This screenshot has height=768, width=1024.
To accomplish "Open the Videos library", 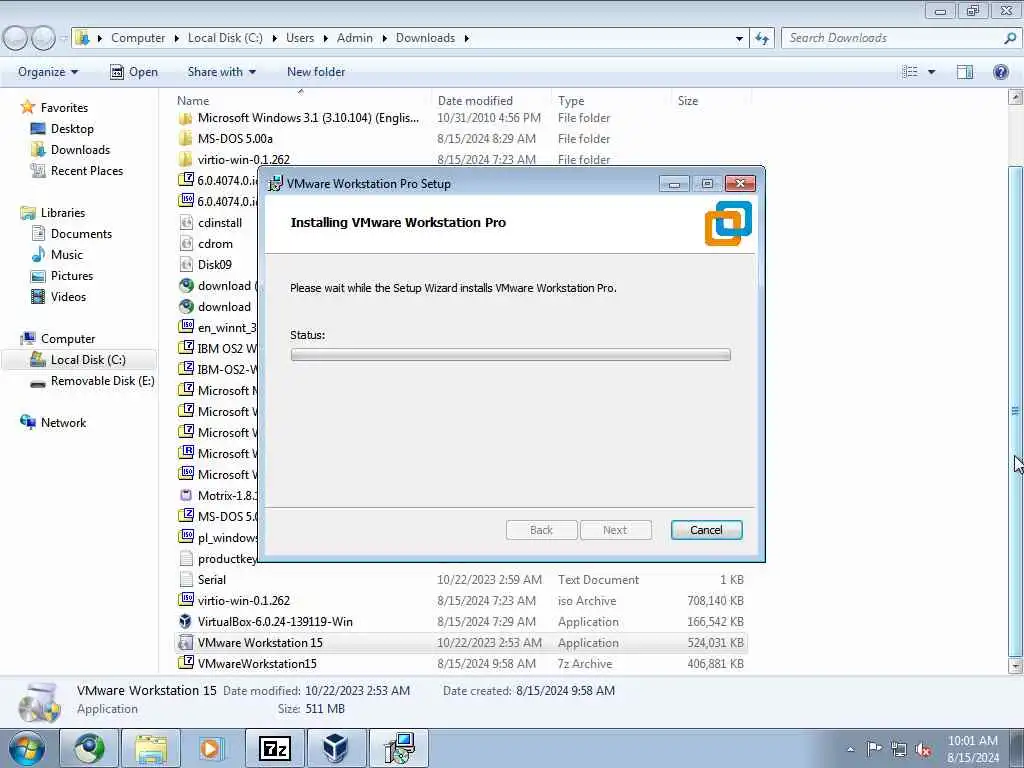I will (68, 296).
